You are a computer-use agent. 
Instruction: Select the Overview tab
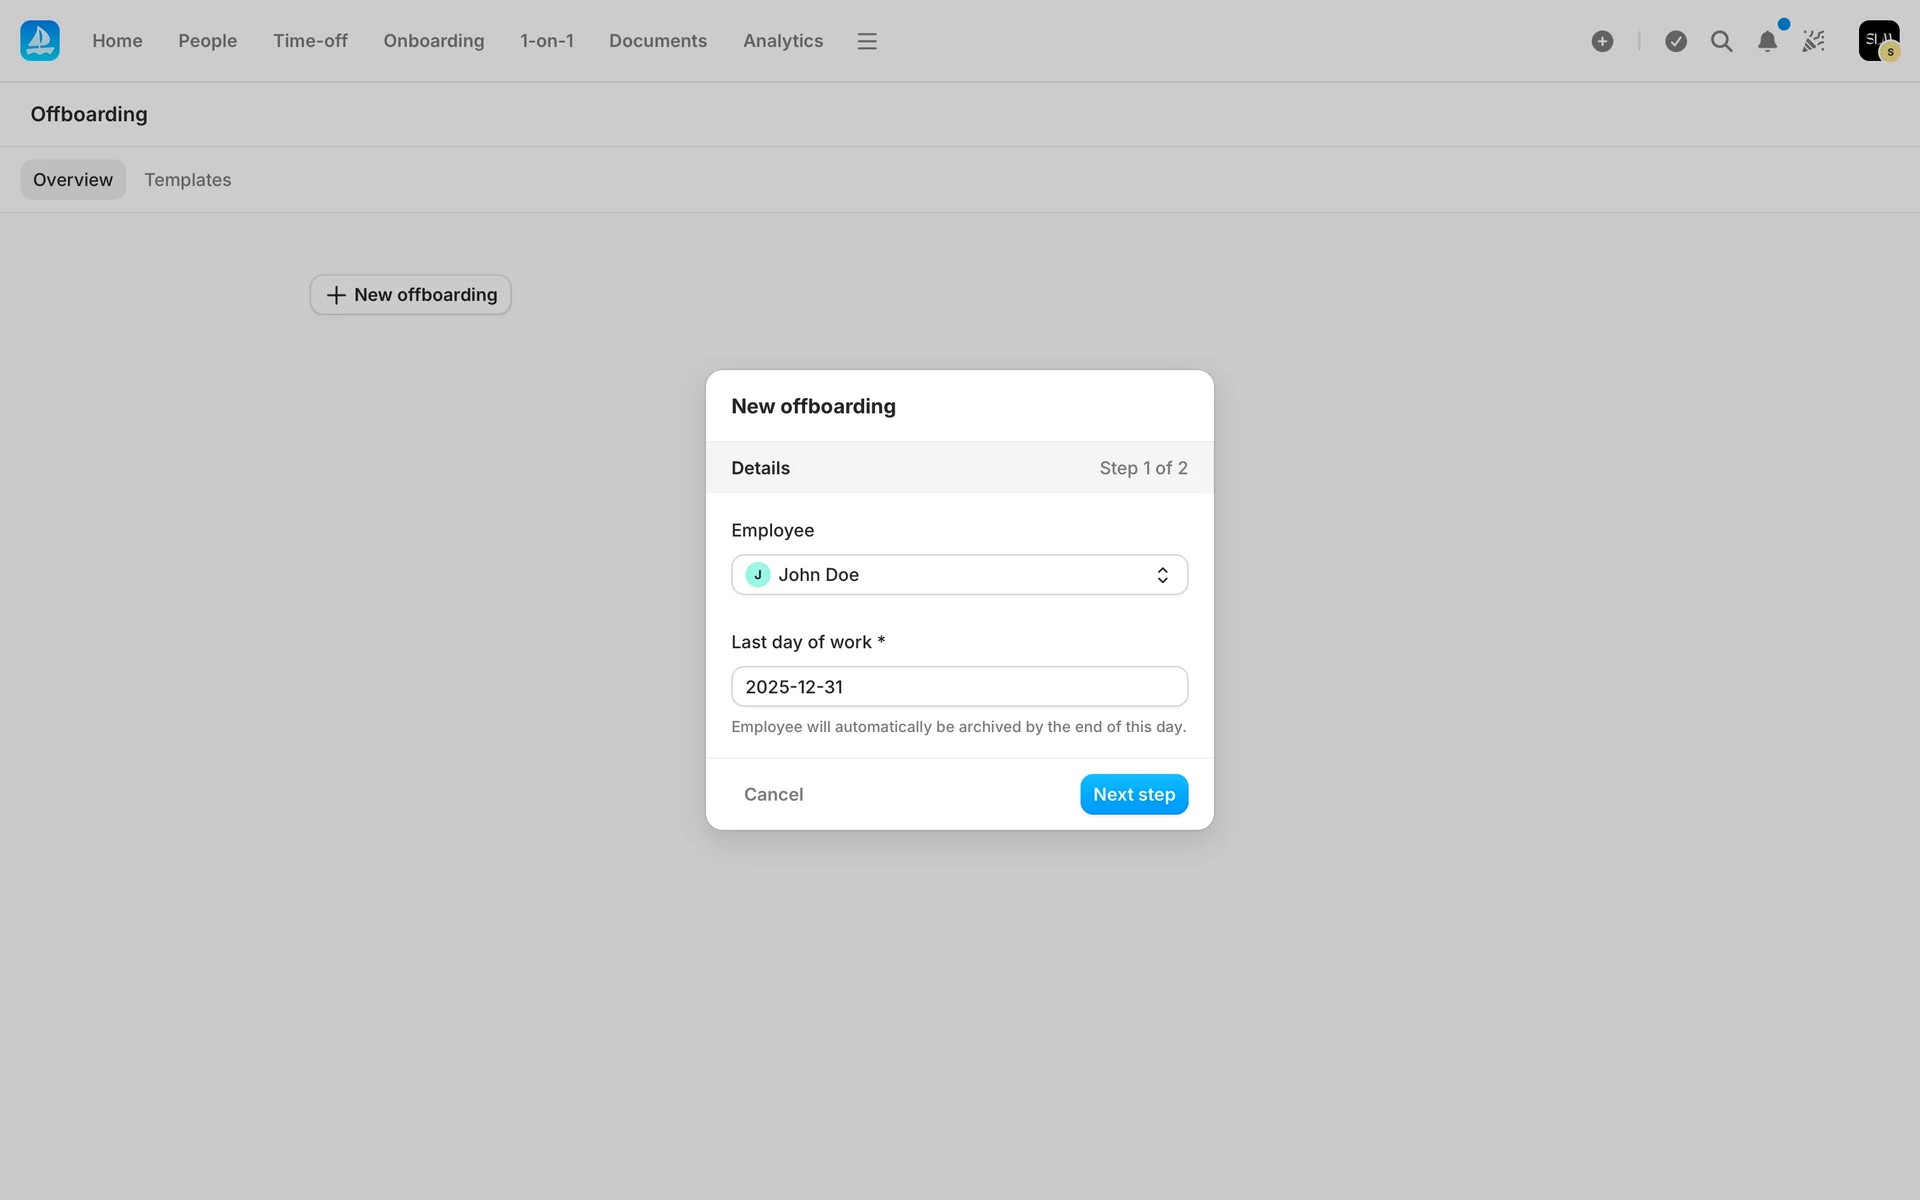pos(73,180)
